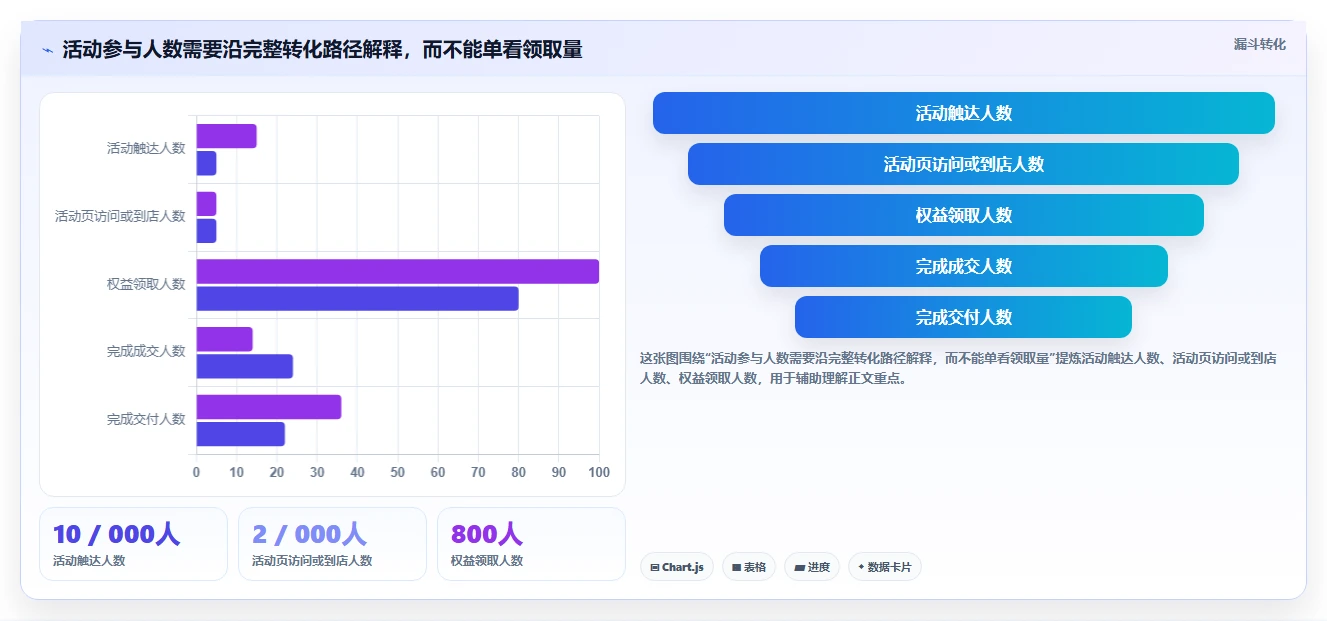
Task: Click the purple bar for 完成成交人数
Action: (224, 339)
